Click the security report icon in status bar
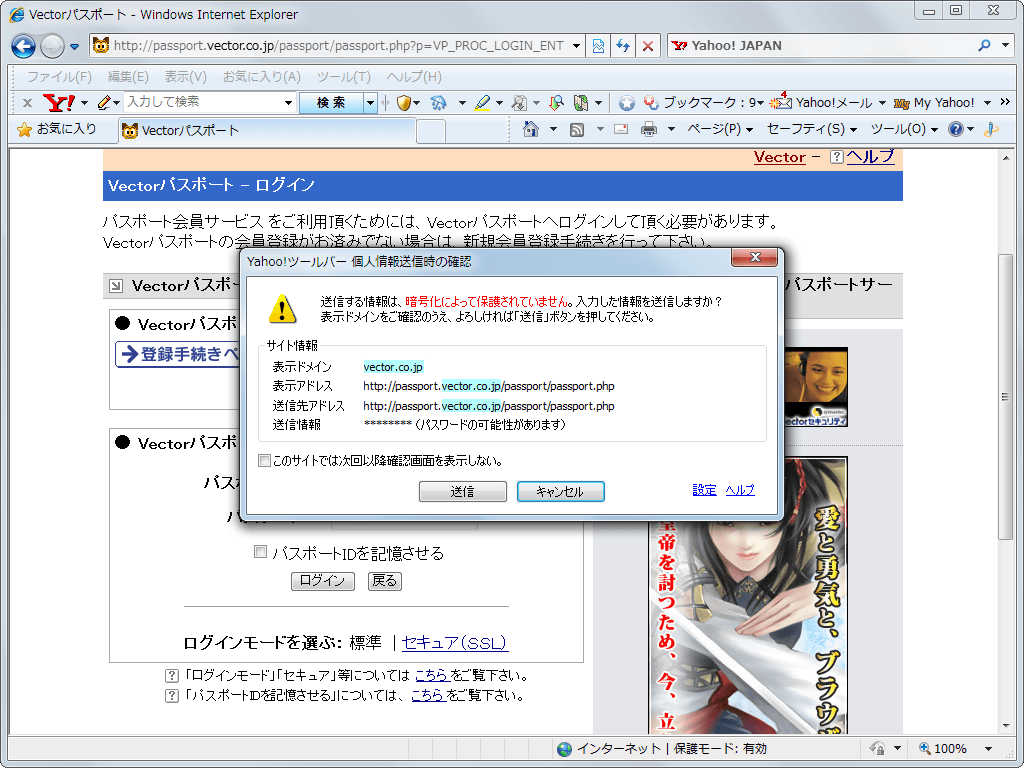The image size is (1024, 768). point(878,748)
